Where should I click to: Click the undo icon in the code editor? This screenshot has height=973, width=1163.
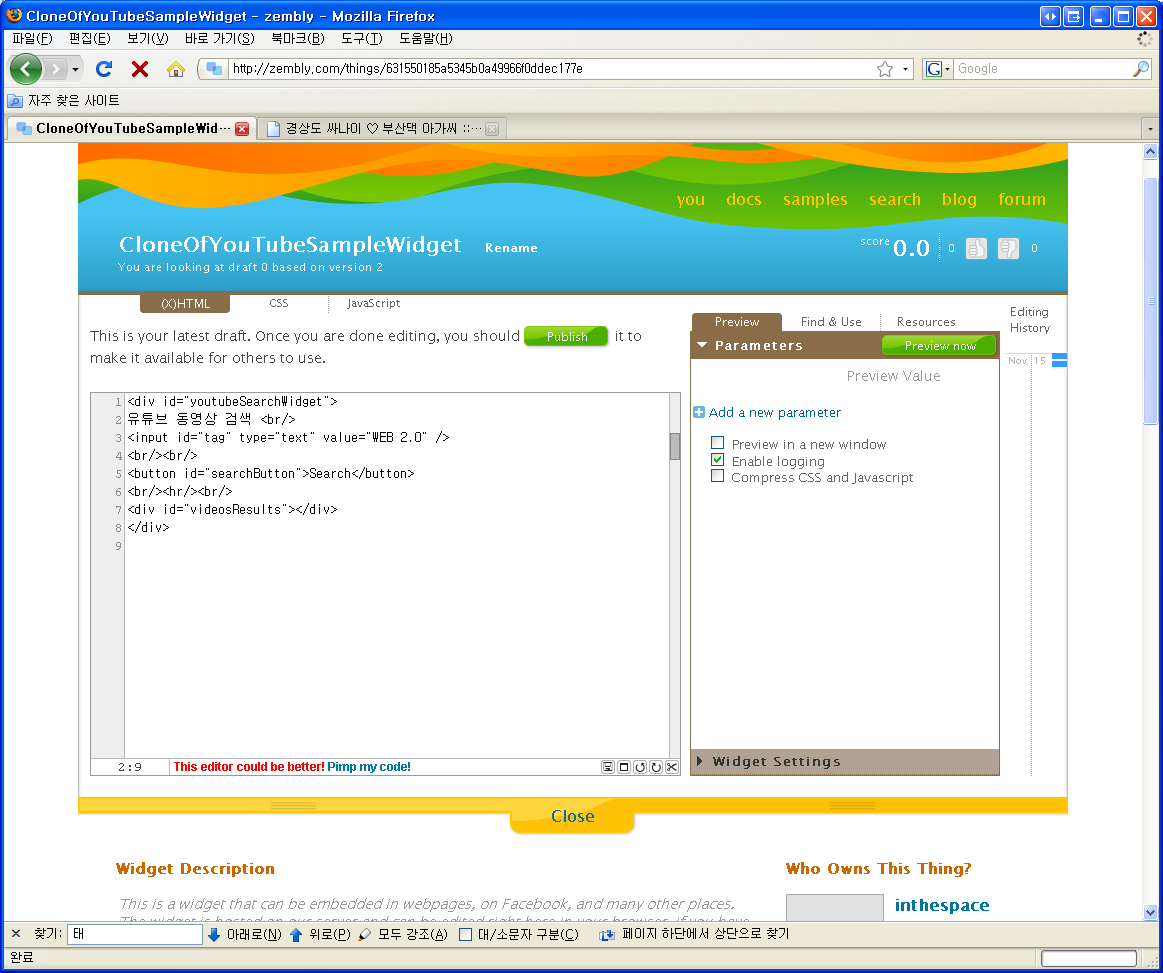(x=639, y=767)
